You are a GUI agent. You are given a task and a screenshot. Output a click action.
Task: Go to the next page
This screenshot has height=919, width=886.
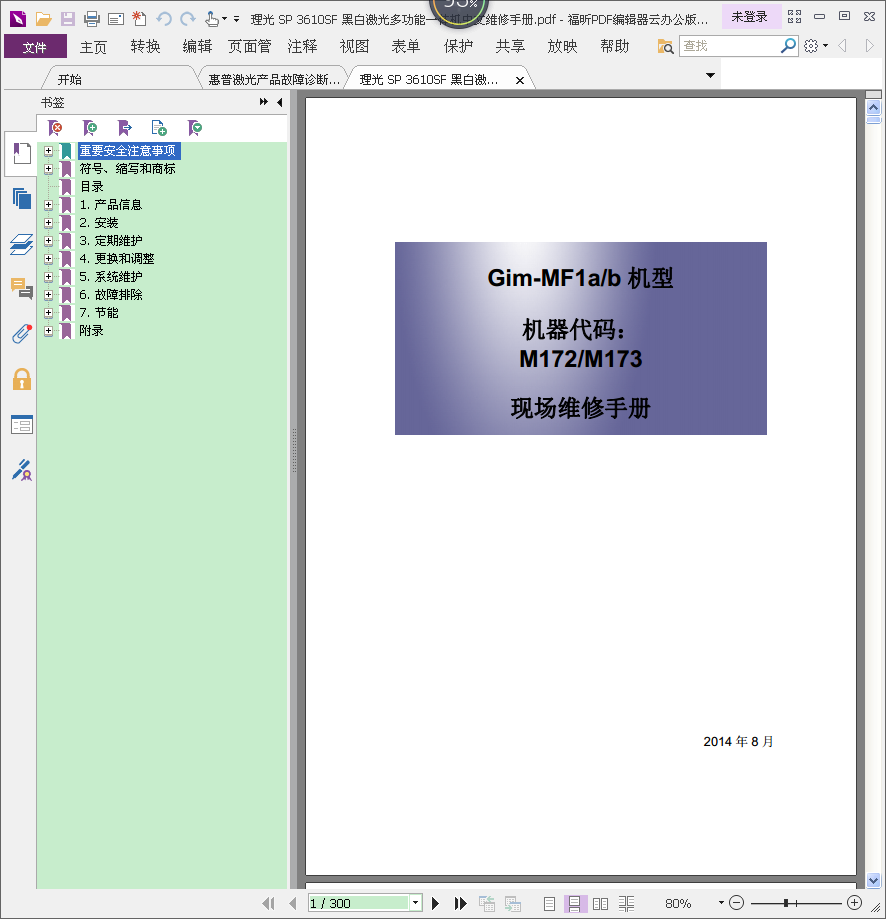point(435,903)
